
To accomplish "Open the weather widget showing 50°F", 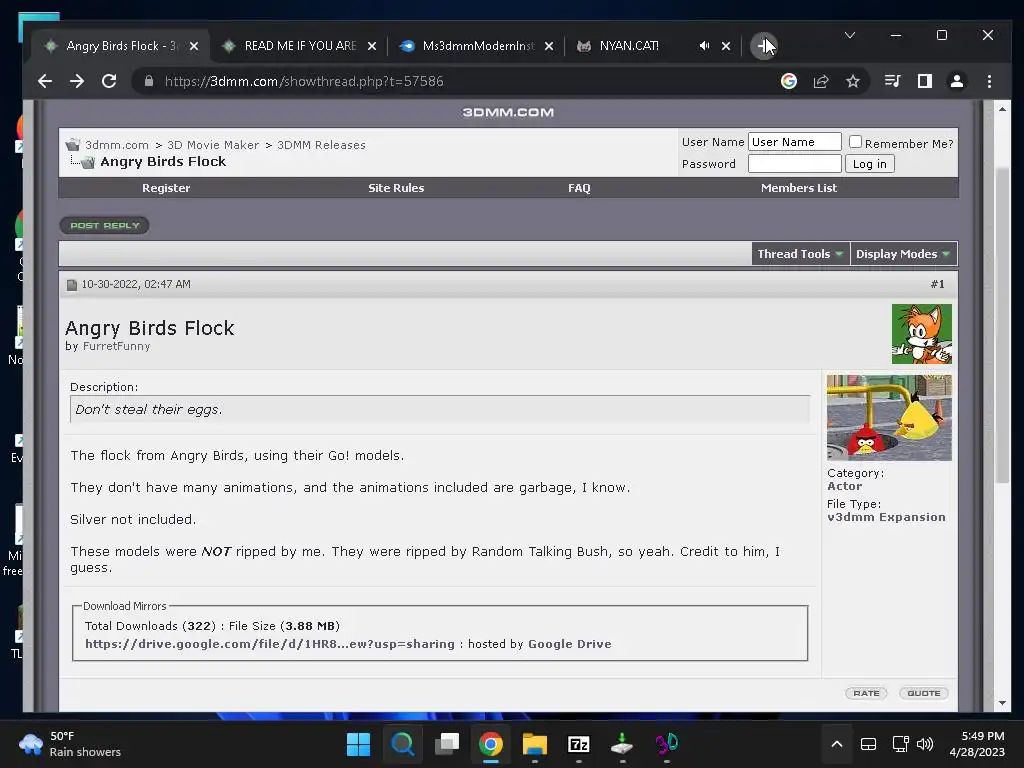I will [70, 744].
